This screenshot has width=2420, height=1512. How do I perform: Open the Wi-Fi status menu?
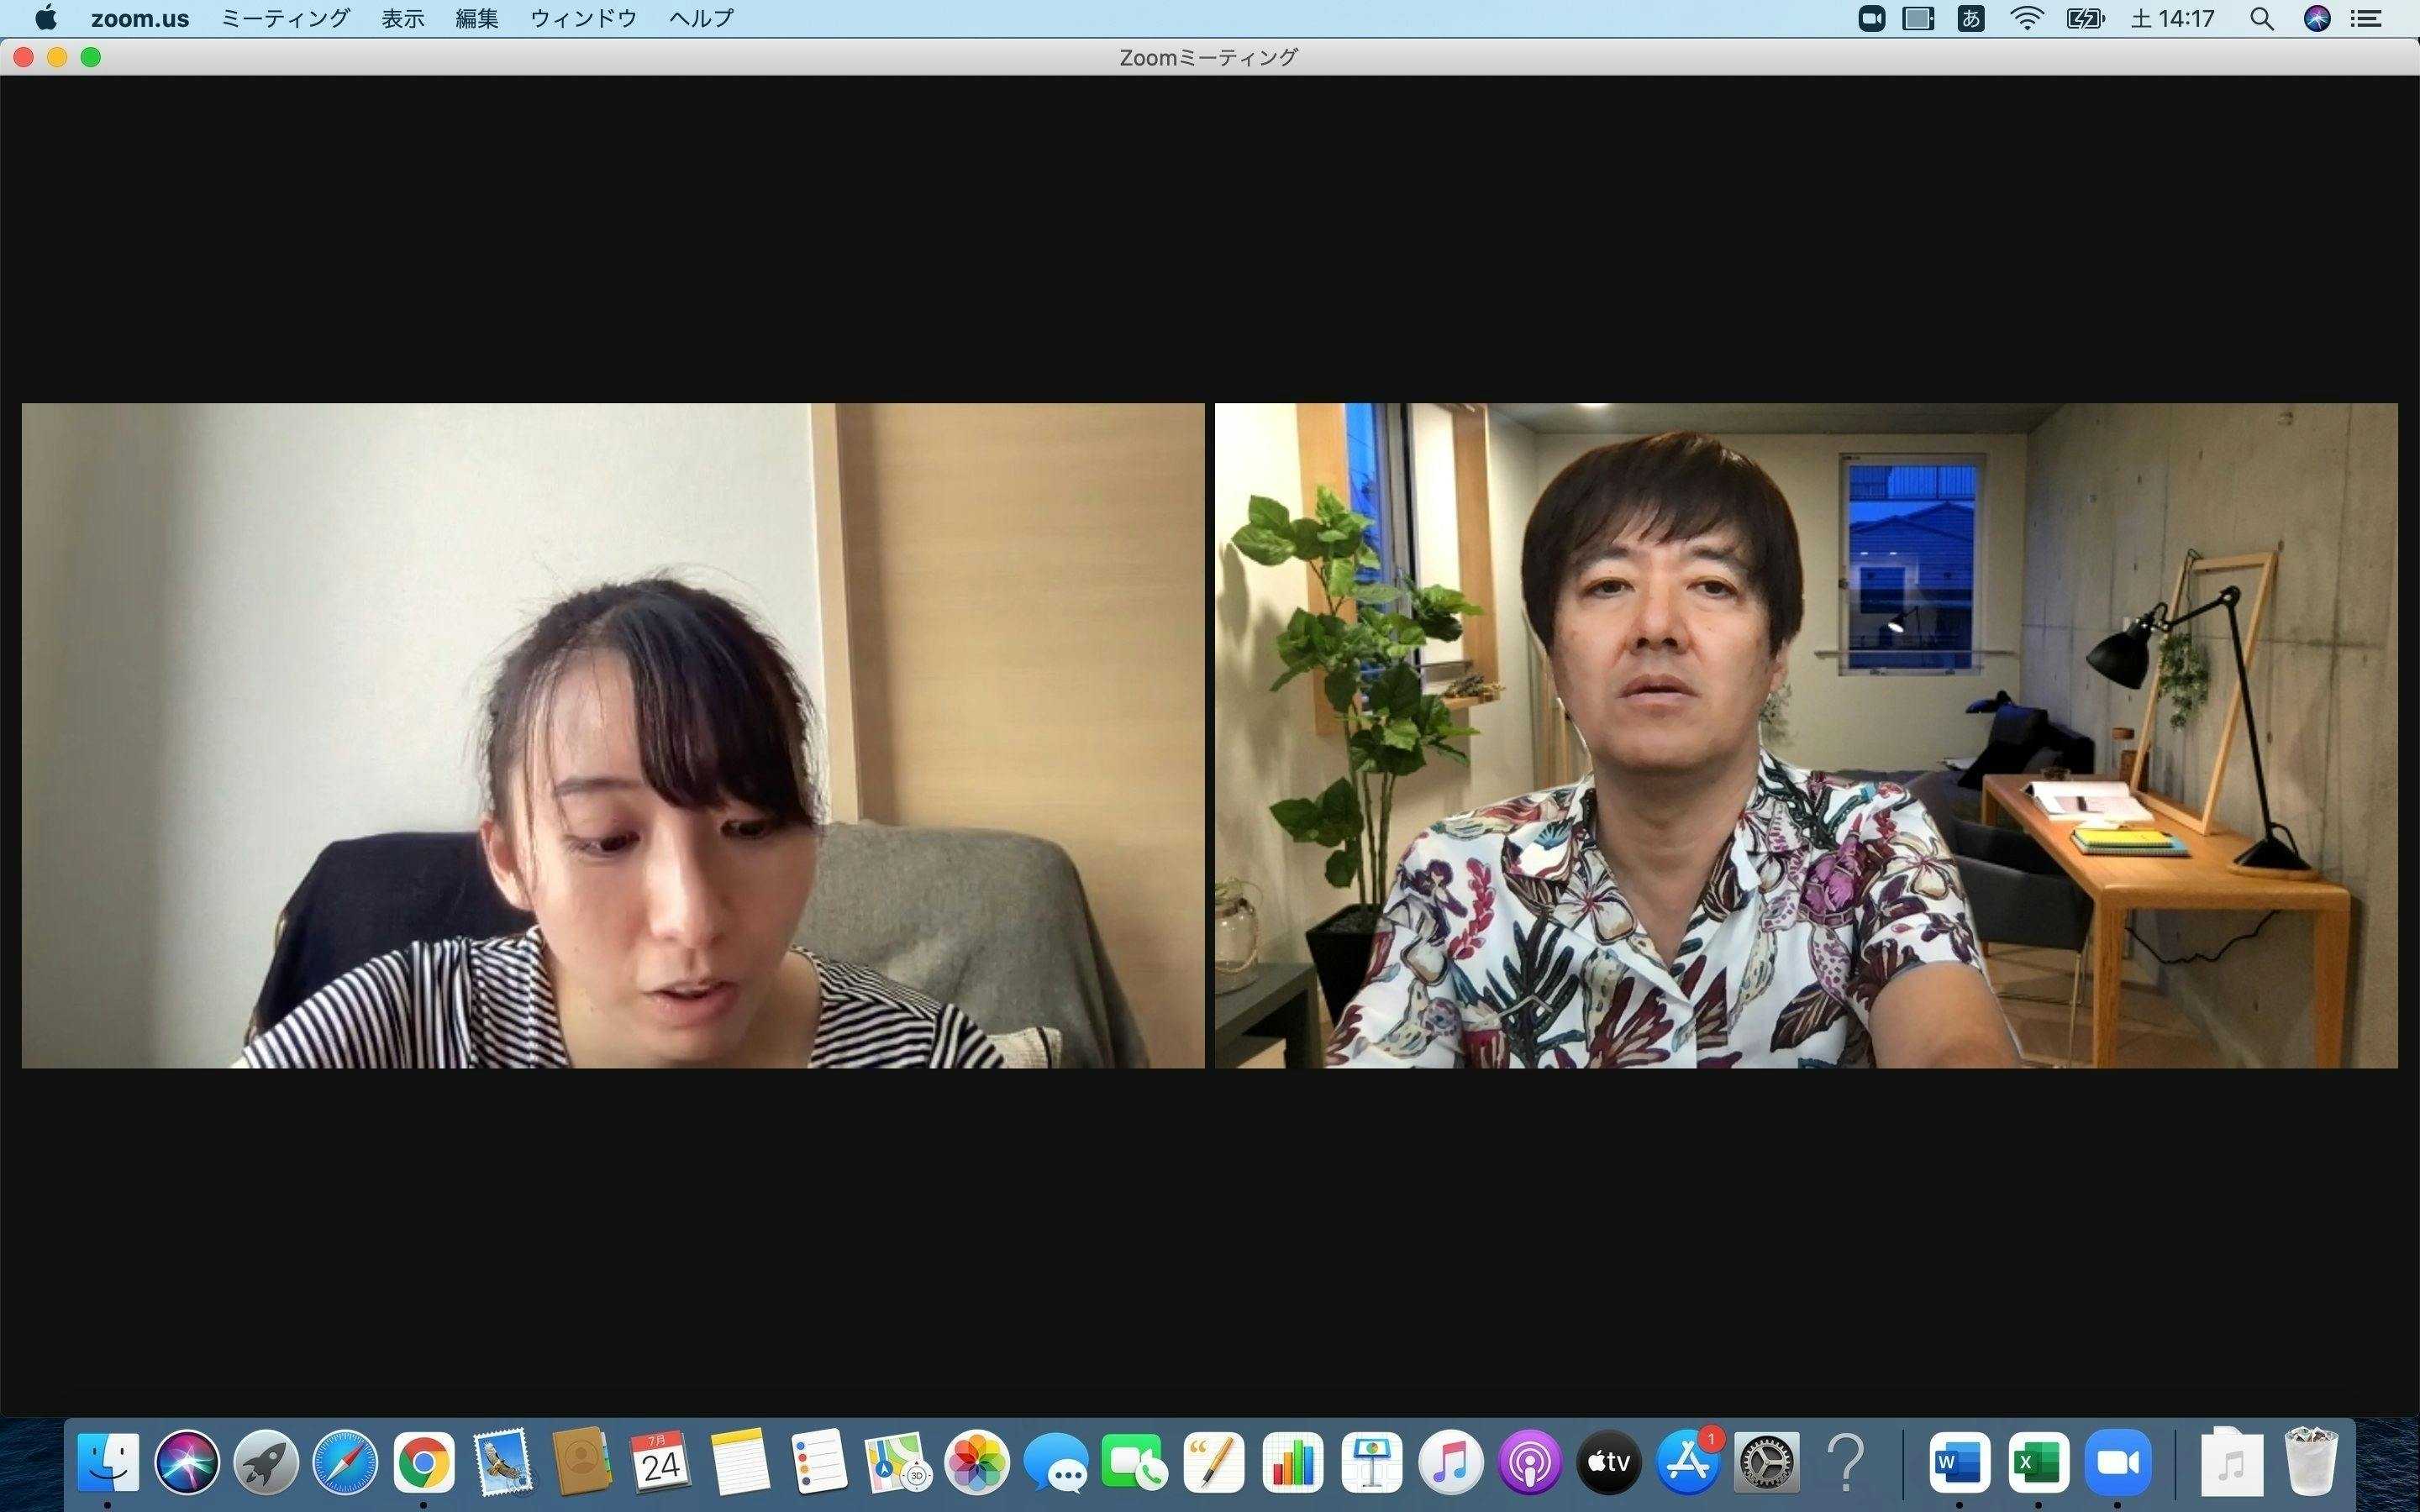pos(2026,18)
